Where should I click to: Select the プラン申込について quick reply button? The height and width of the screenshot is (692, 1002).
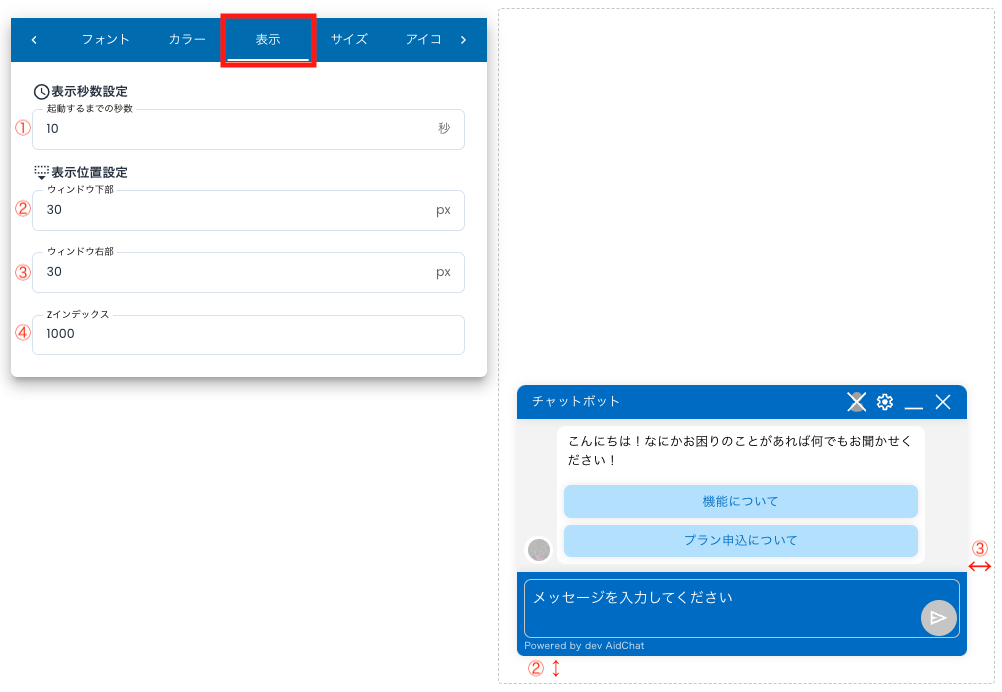pos(740,540)
